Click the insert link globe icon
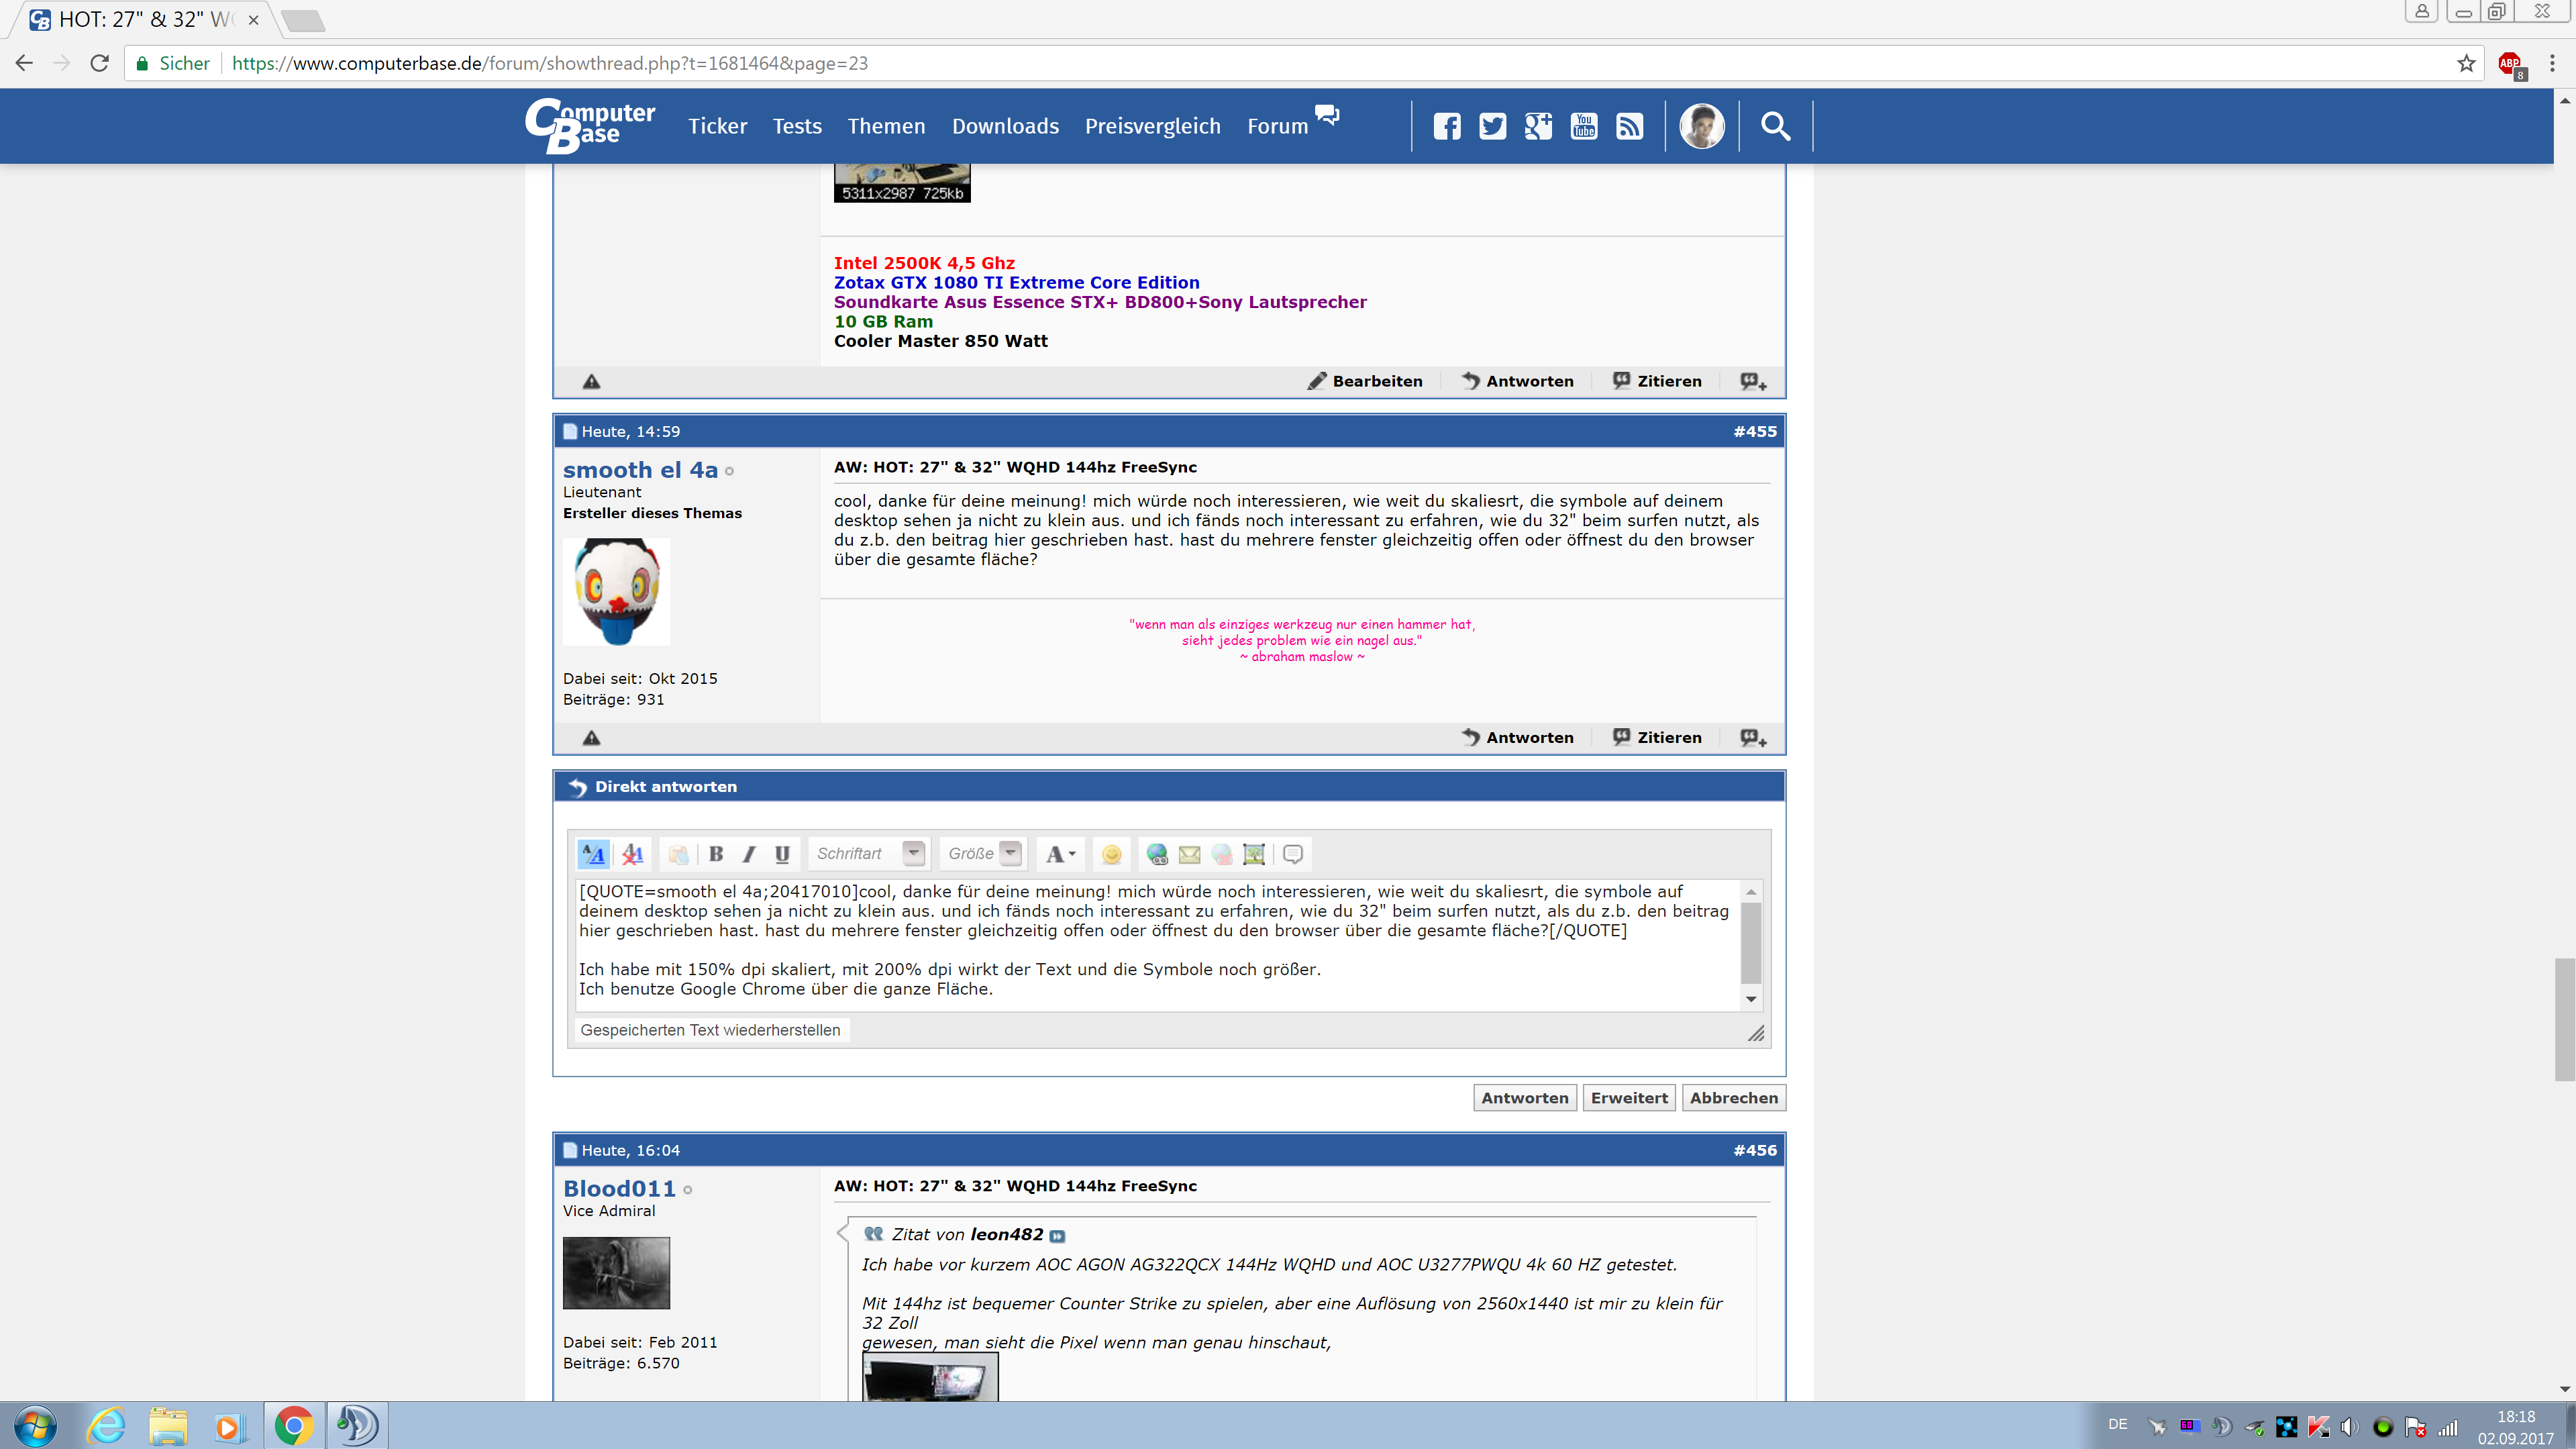This screenshot has height=1449, width=2576. coord(1157,854)
